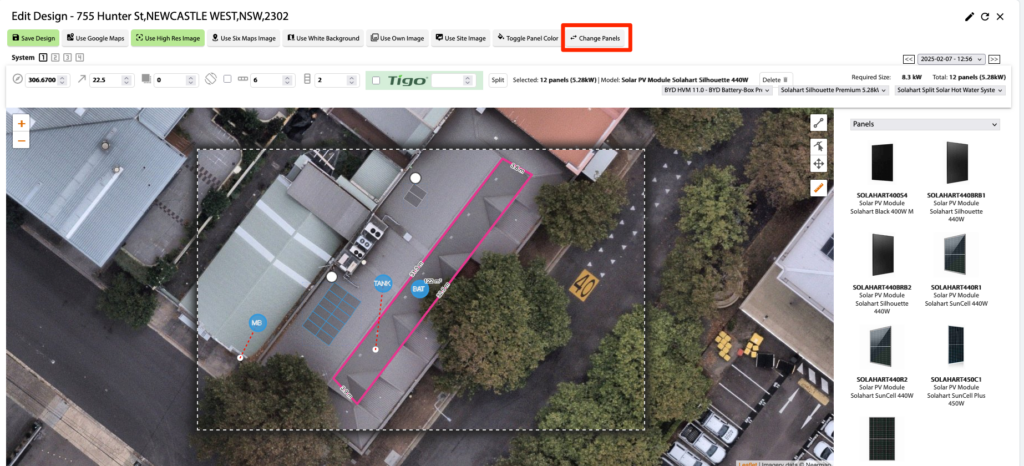This screenshot has width=1024, height=466.
Task: Select the draw line measure tool
Action: tap(819, 123)
